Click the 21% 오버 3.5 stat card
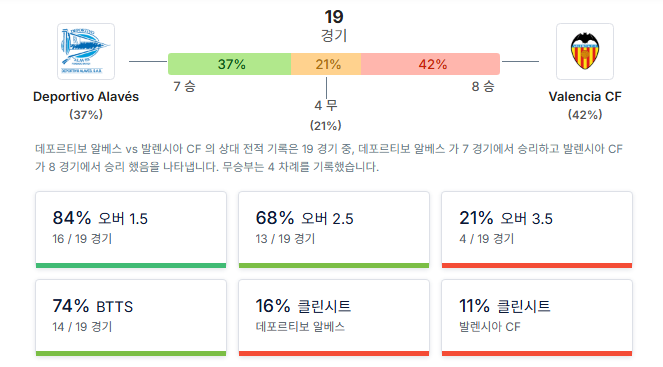The image size is (663, 367). point(537,230)
